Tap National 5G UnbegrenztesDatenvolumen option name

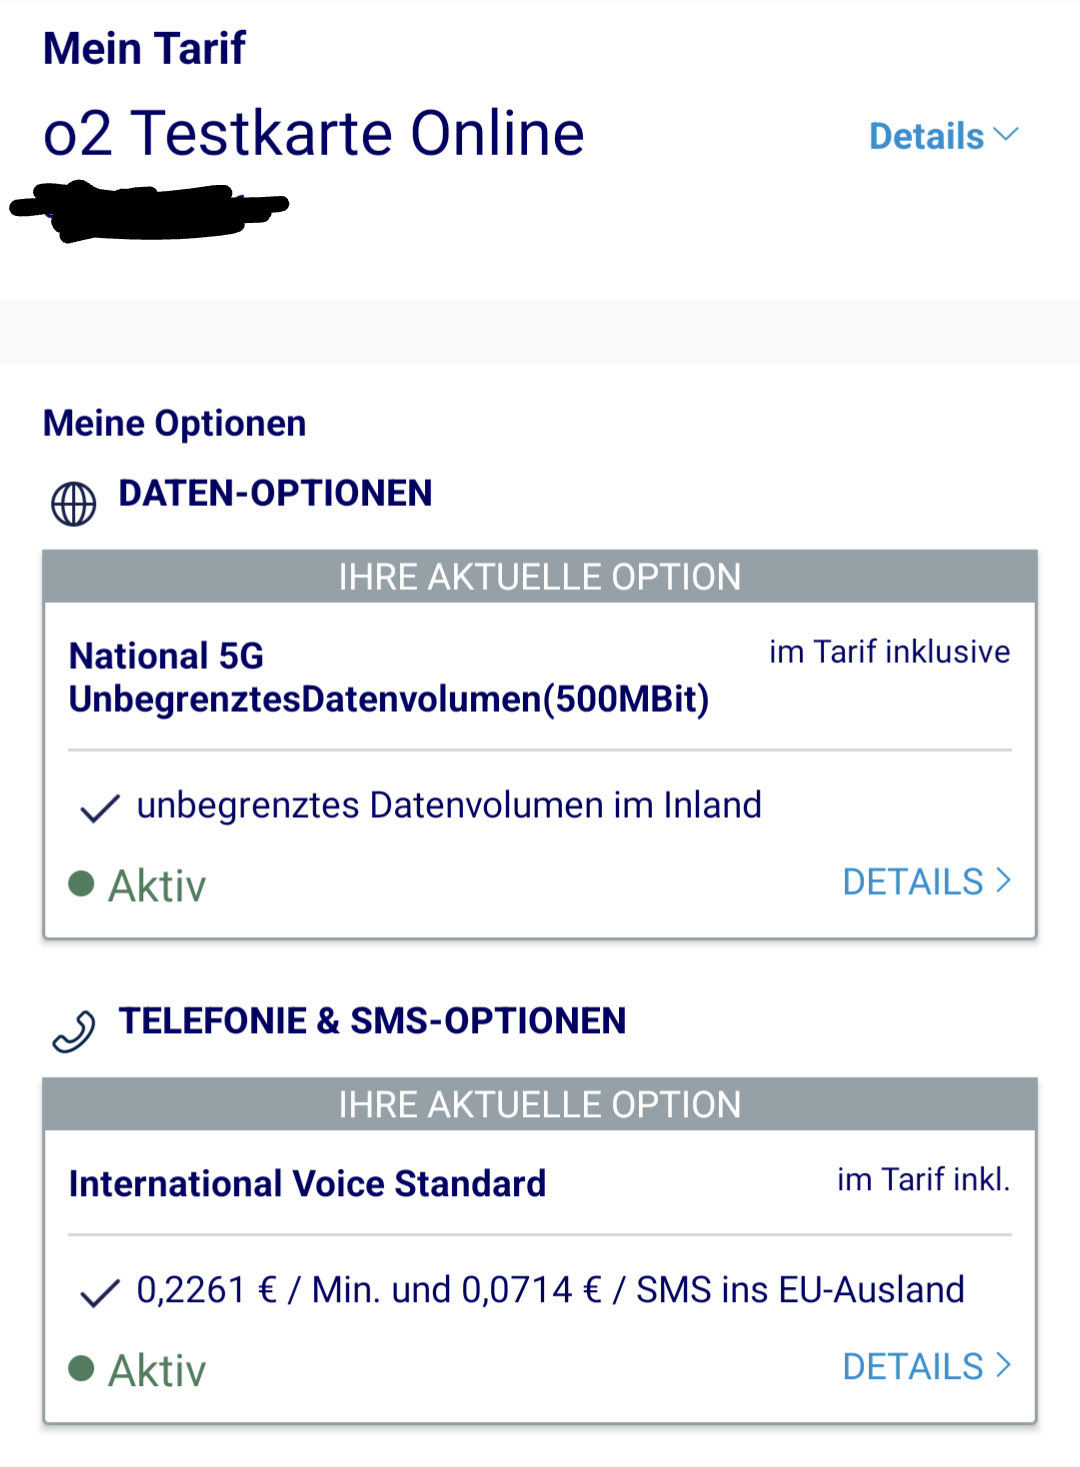(389, 678)
